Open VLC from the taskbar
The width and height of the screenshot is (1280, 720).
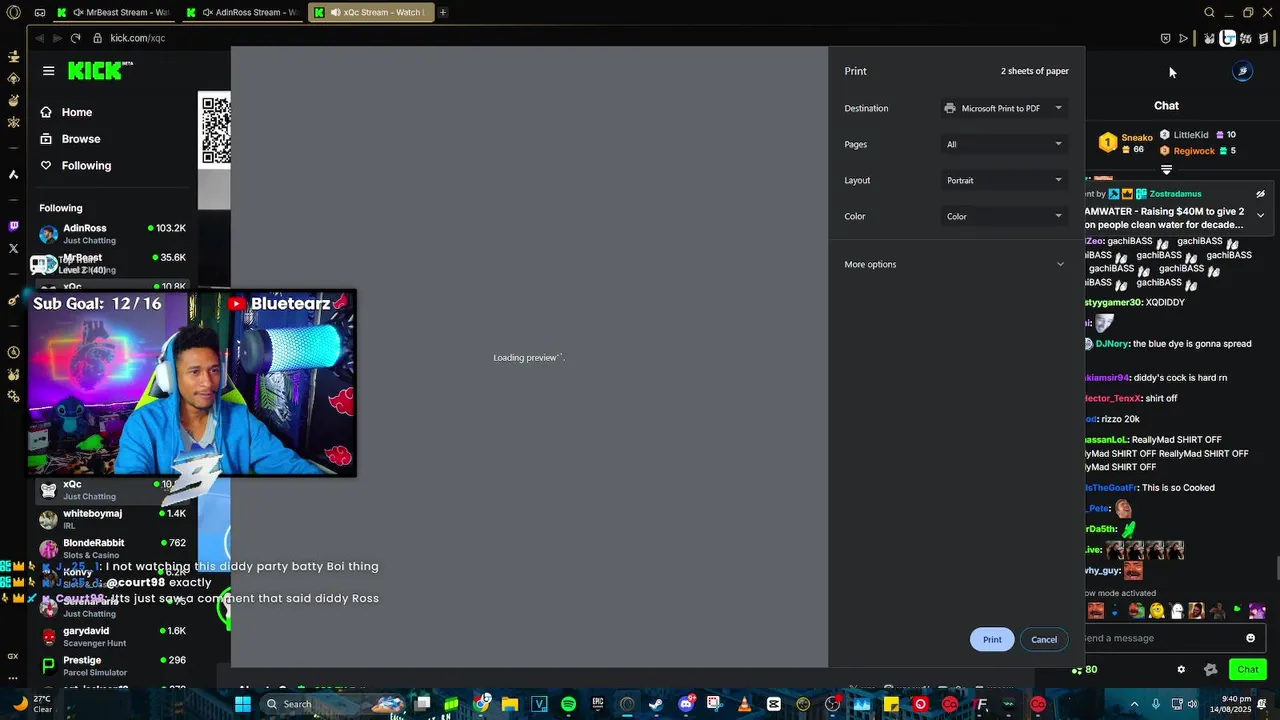744,704
